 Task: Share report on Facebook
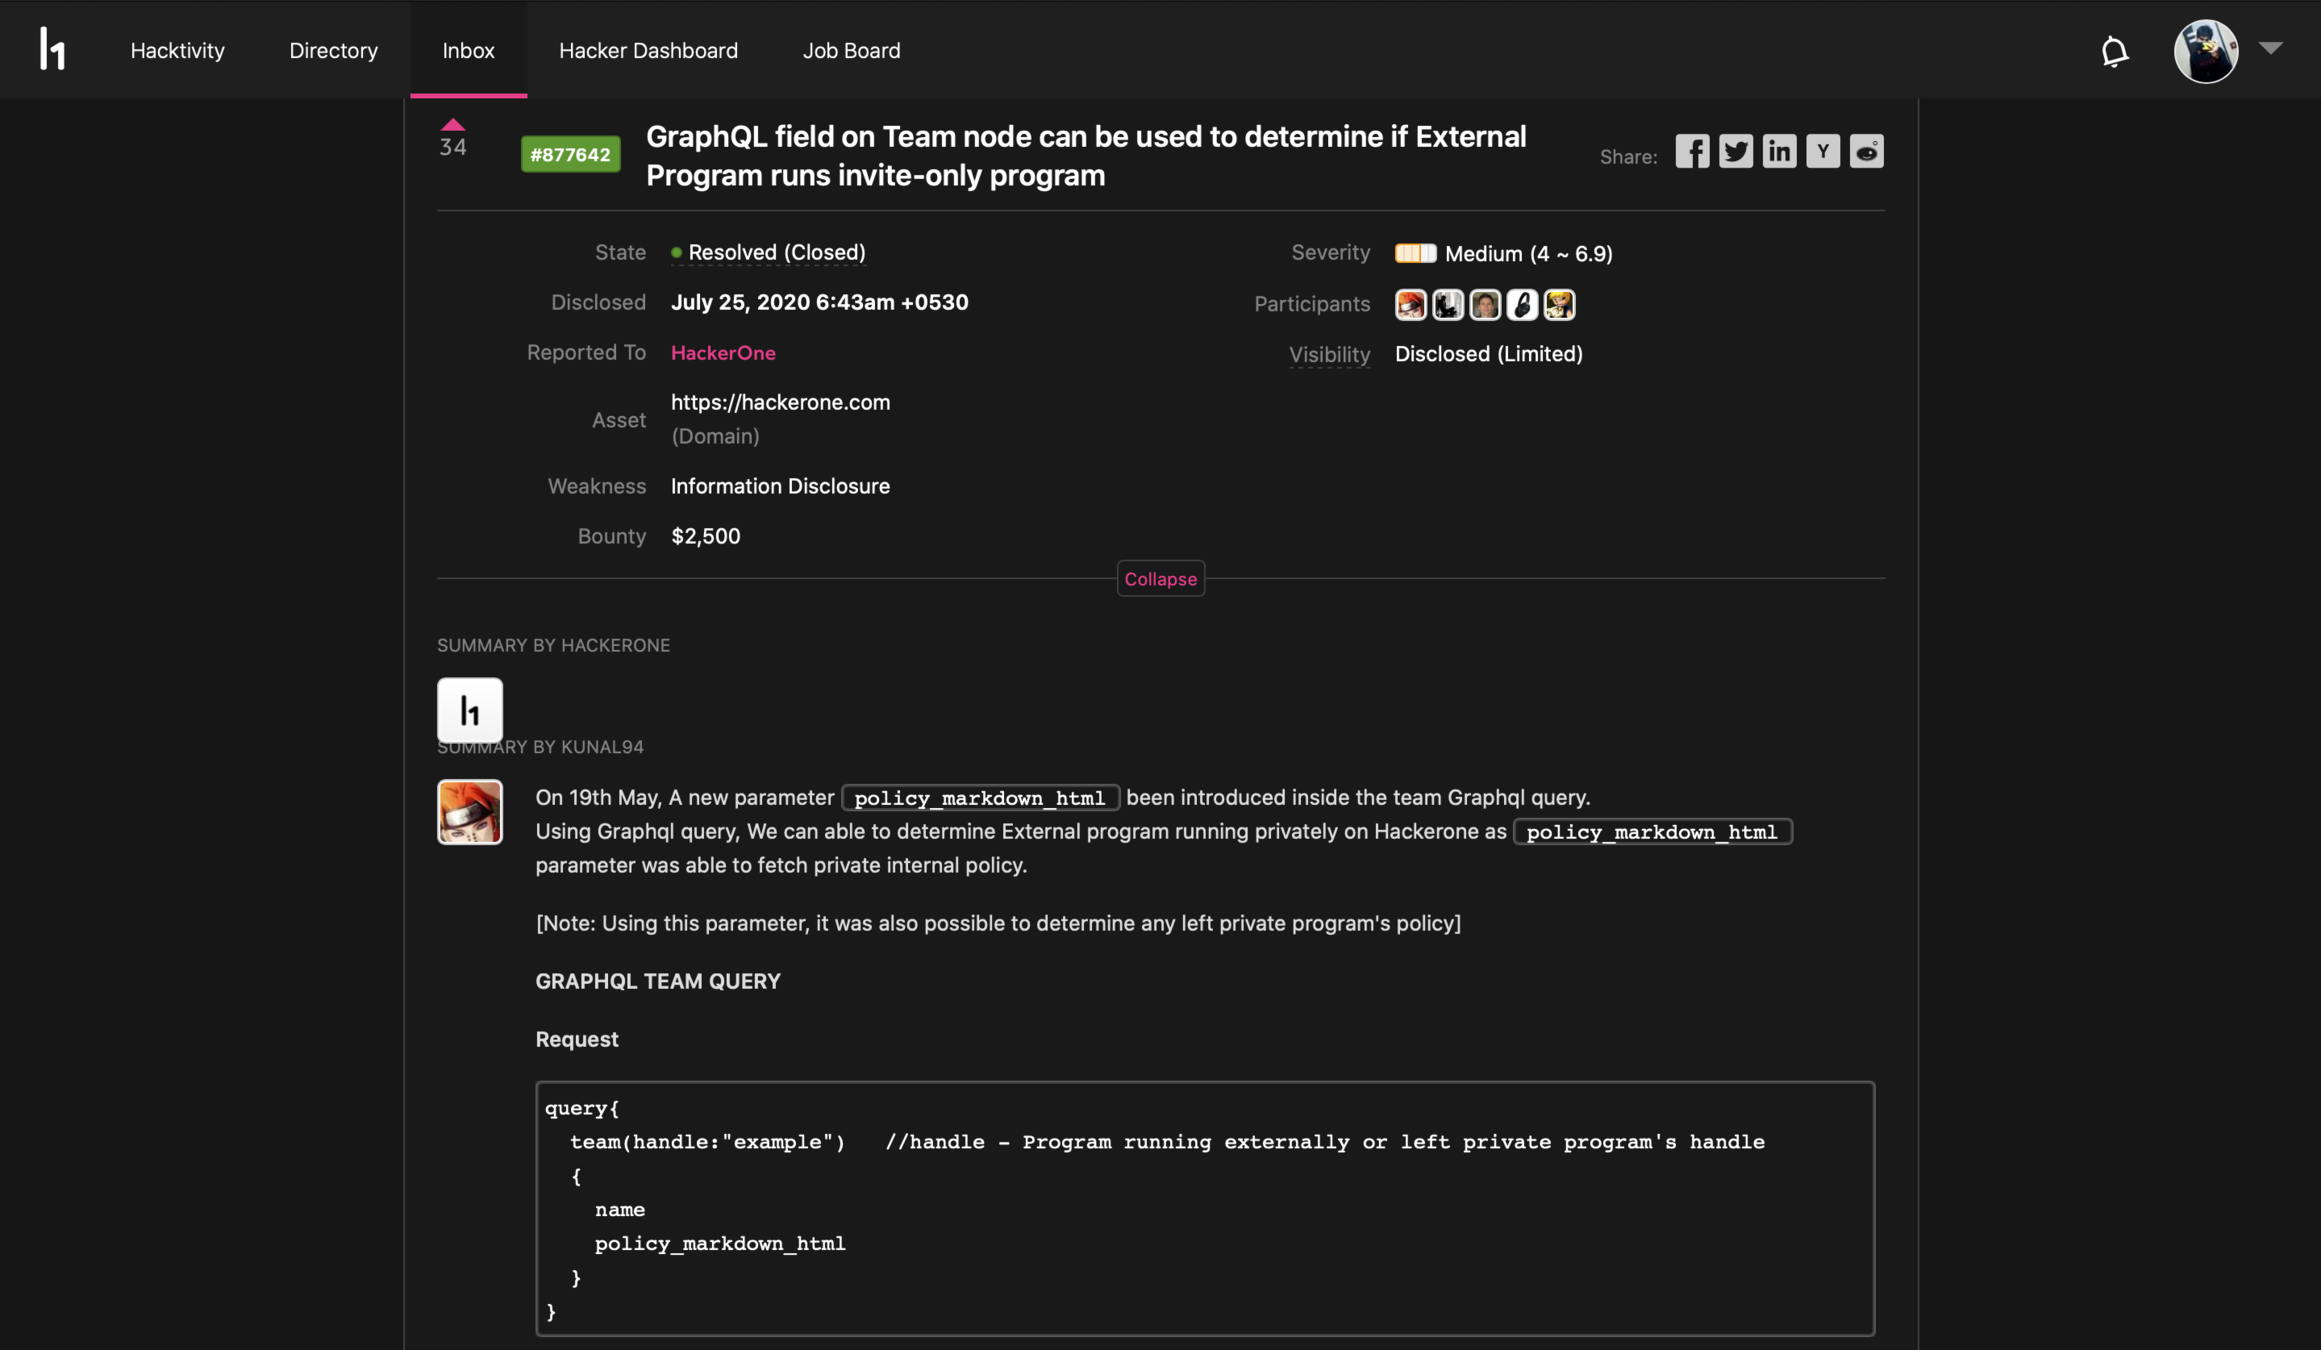click(1692, 152)
